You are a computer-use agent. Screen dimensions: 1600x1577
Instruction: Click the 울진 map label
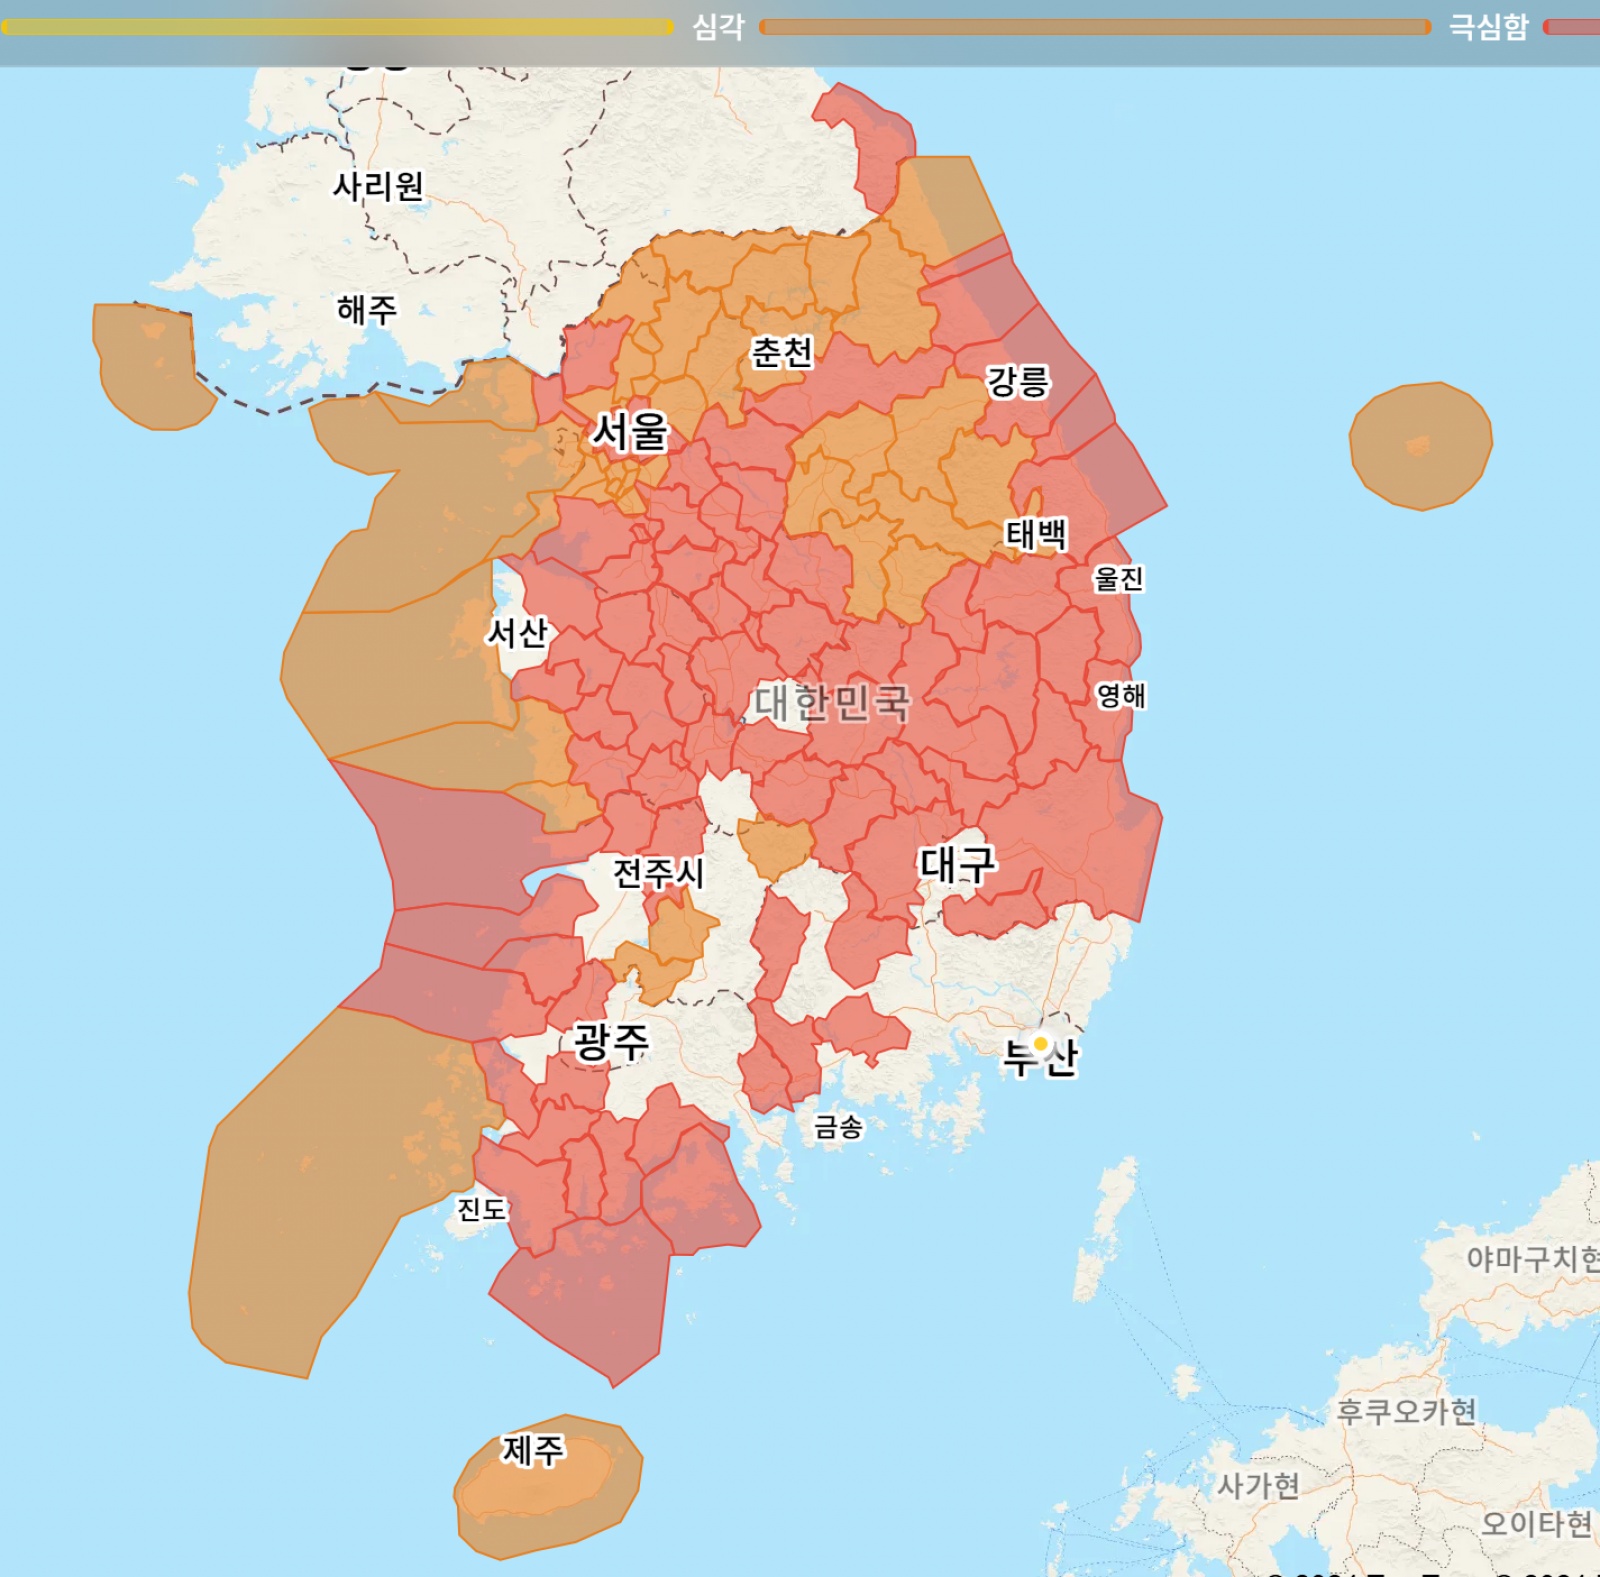click(1118, 578)
